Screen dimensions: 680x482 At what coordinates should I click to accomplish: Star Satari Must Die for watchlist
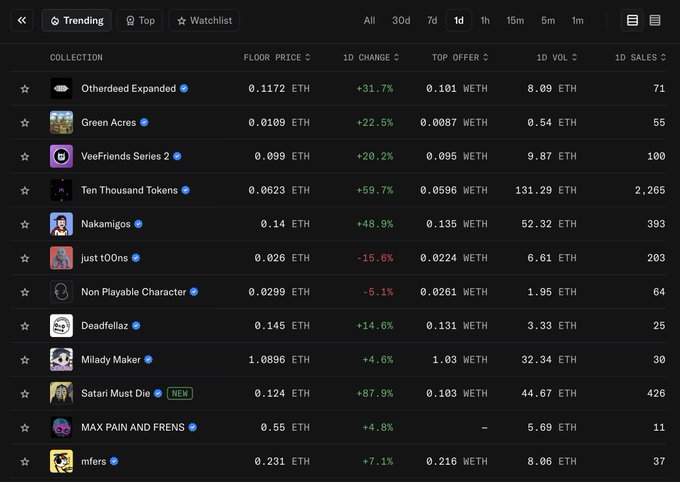pyautogui.click(x=25, y=394)
